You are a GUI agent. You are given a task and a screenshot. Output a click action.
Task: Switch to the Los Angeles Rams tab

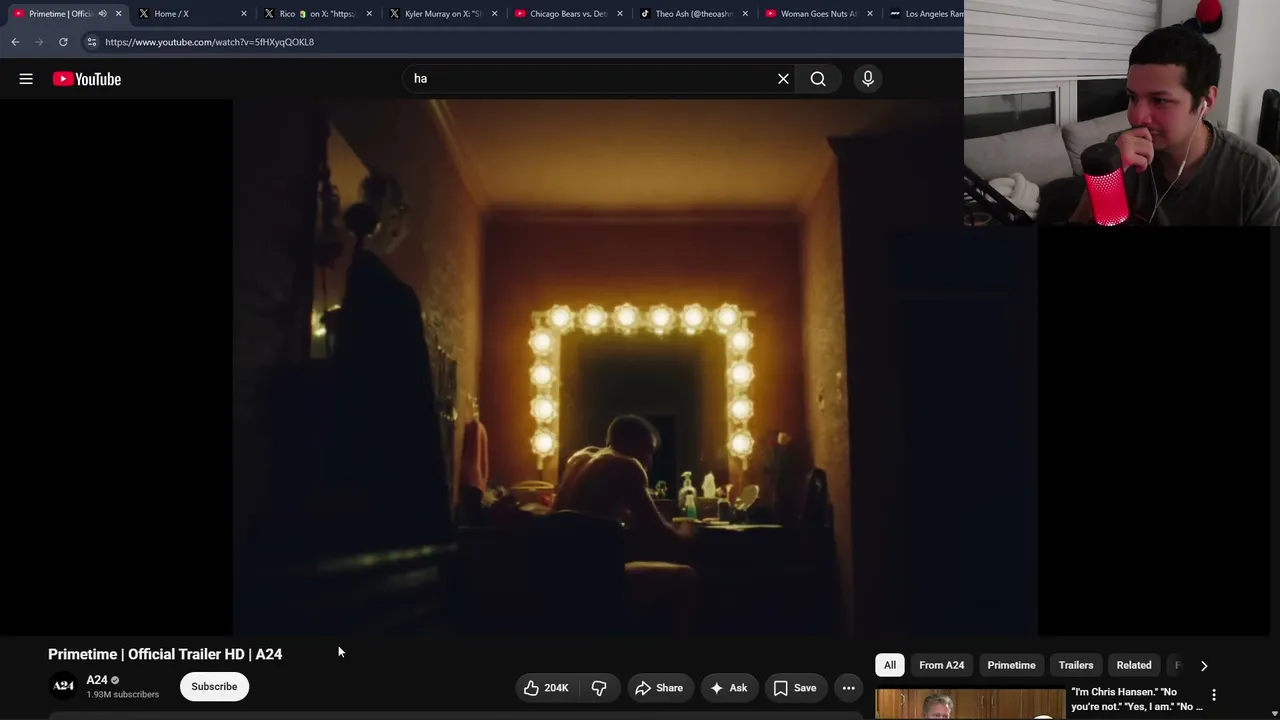(925, 14)
